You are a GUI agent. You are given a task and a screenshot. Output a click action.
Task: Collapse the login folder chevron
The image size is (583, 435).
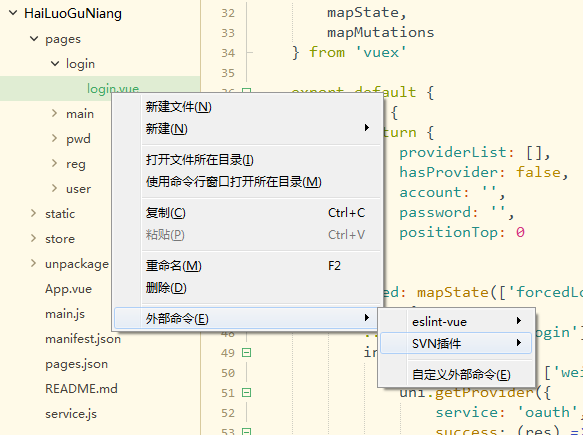(55, 64)
